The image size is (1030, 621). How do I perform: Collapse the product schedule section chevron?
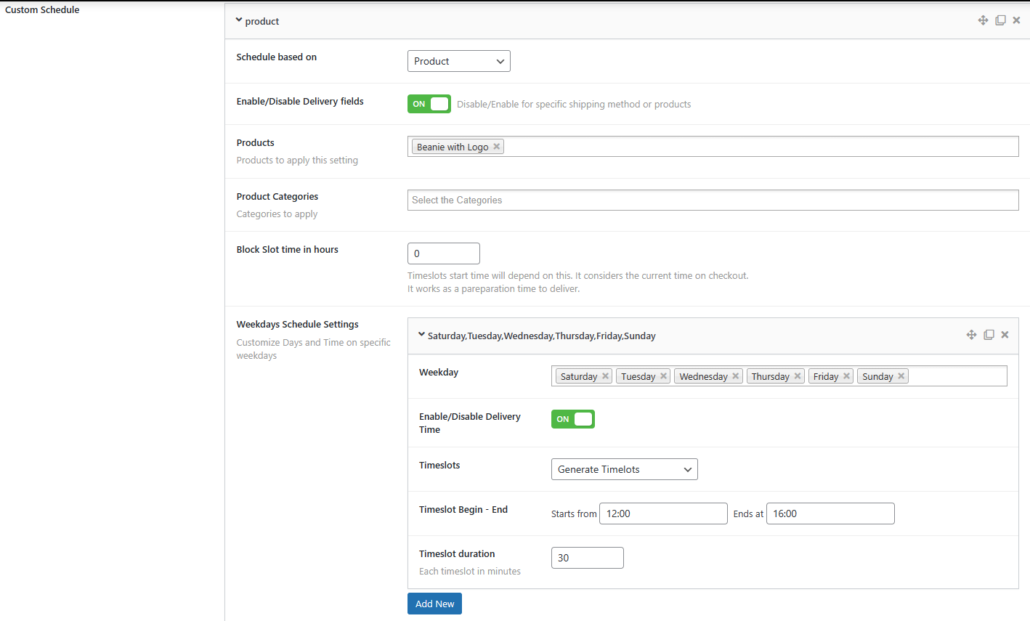point(239,20)
